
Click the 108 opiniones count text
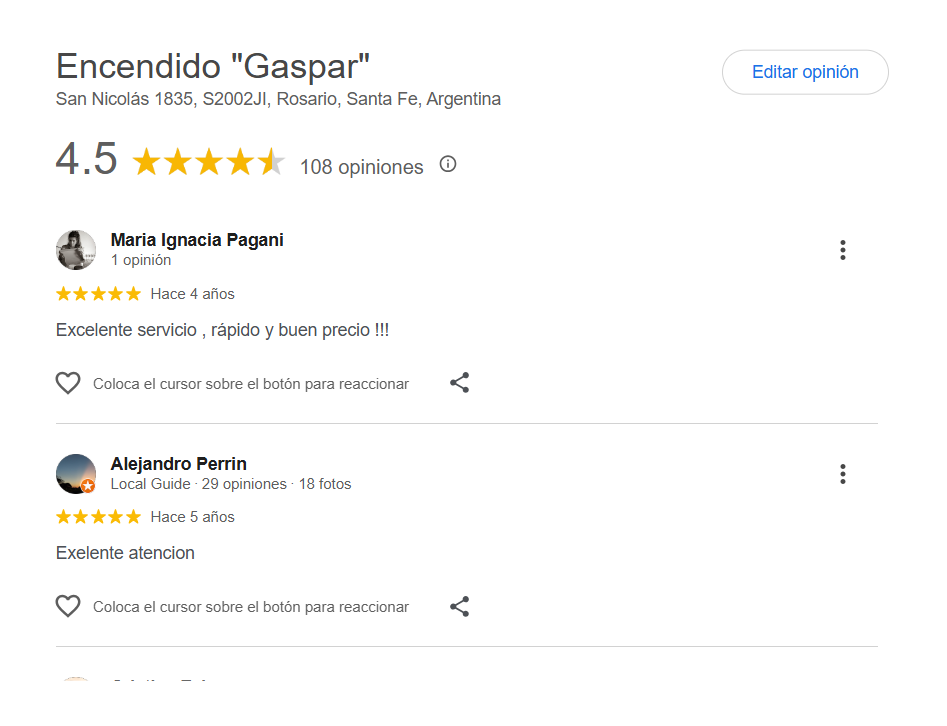361,167
